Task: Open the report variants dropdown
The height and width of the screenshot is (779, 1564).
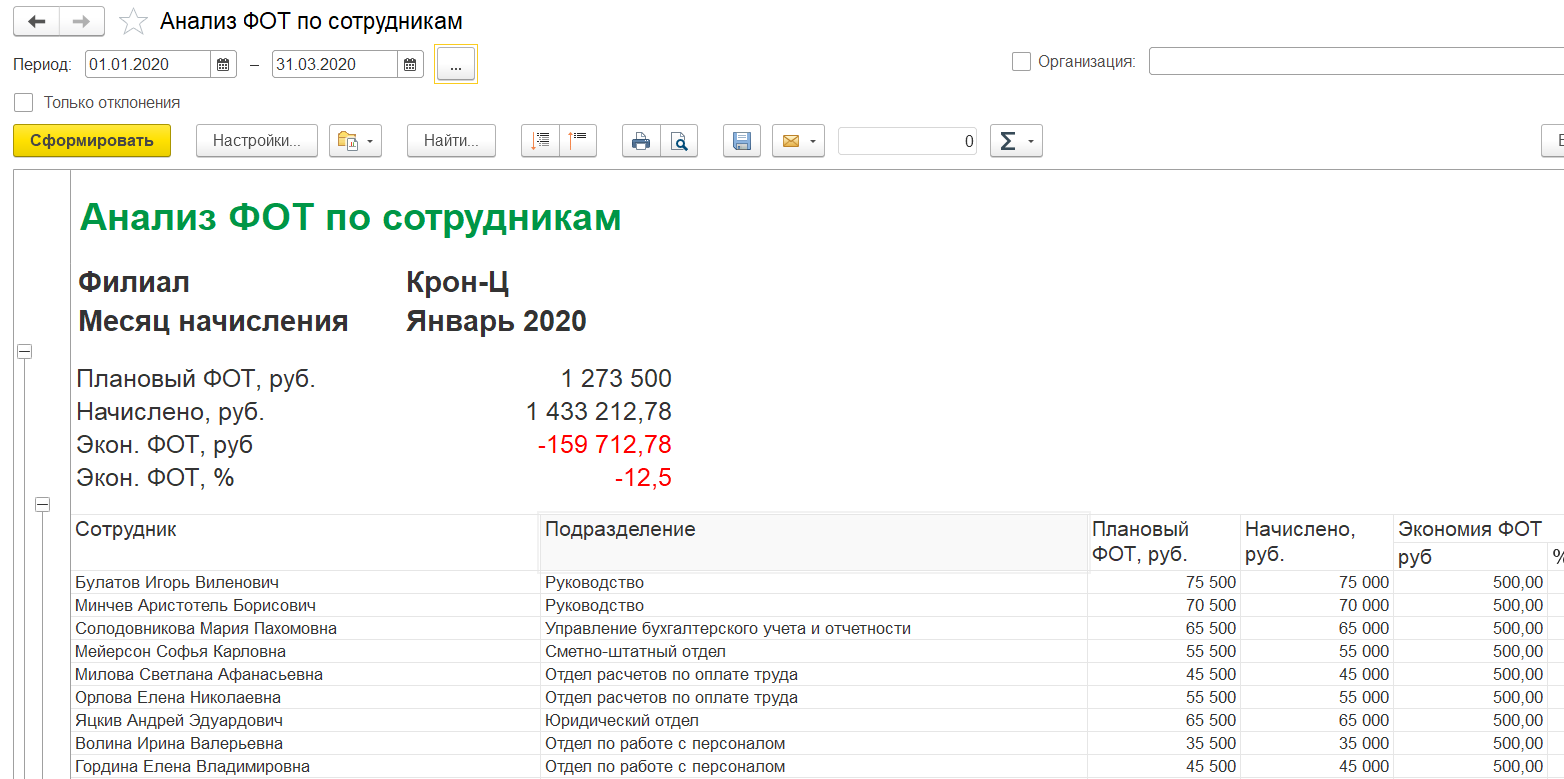Action: point(356,141)
